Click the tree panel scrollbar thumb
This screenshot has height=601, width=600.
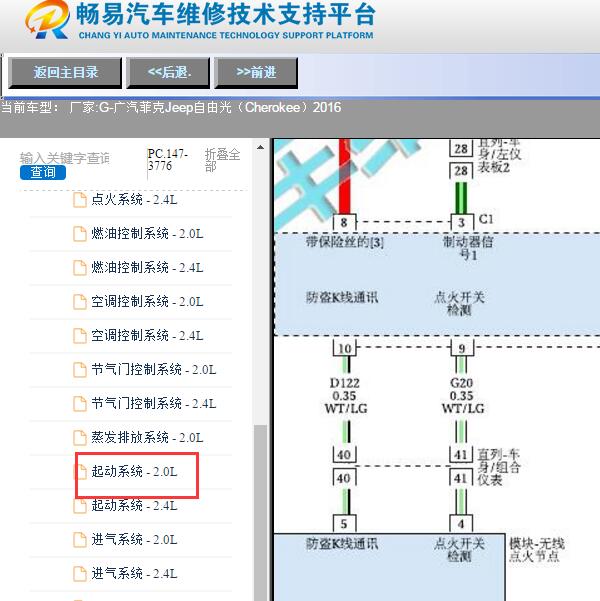(260, 513)
